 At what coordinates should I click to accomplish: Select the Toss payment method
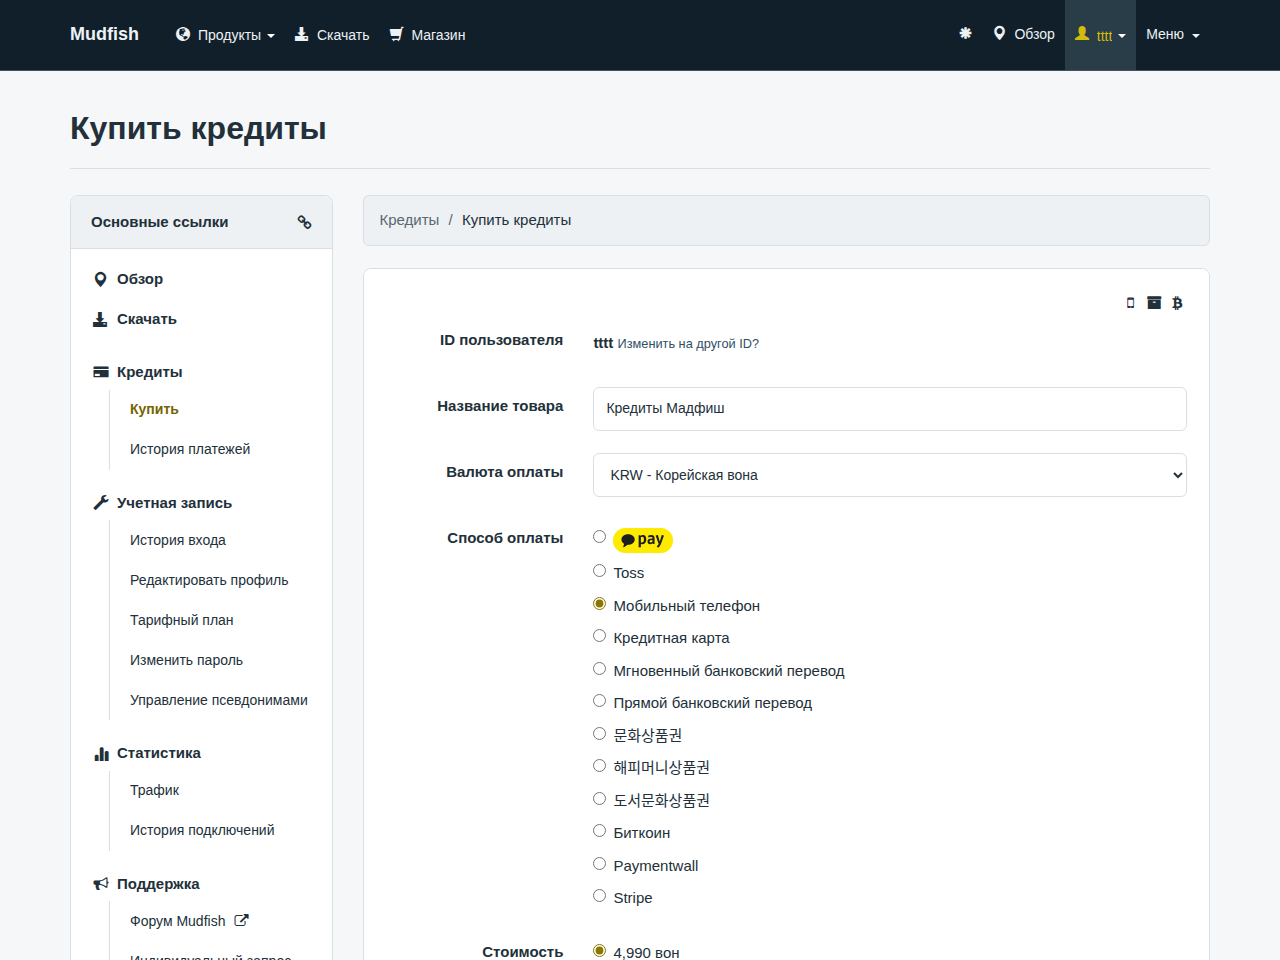tap(600, 571)
